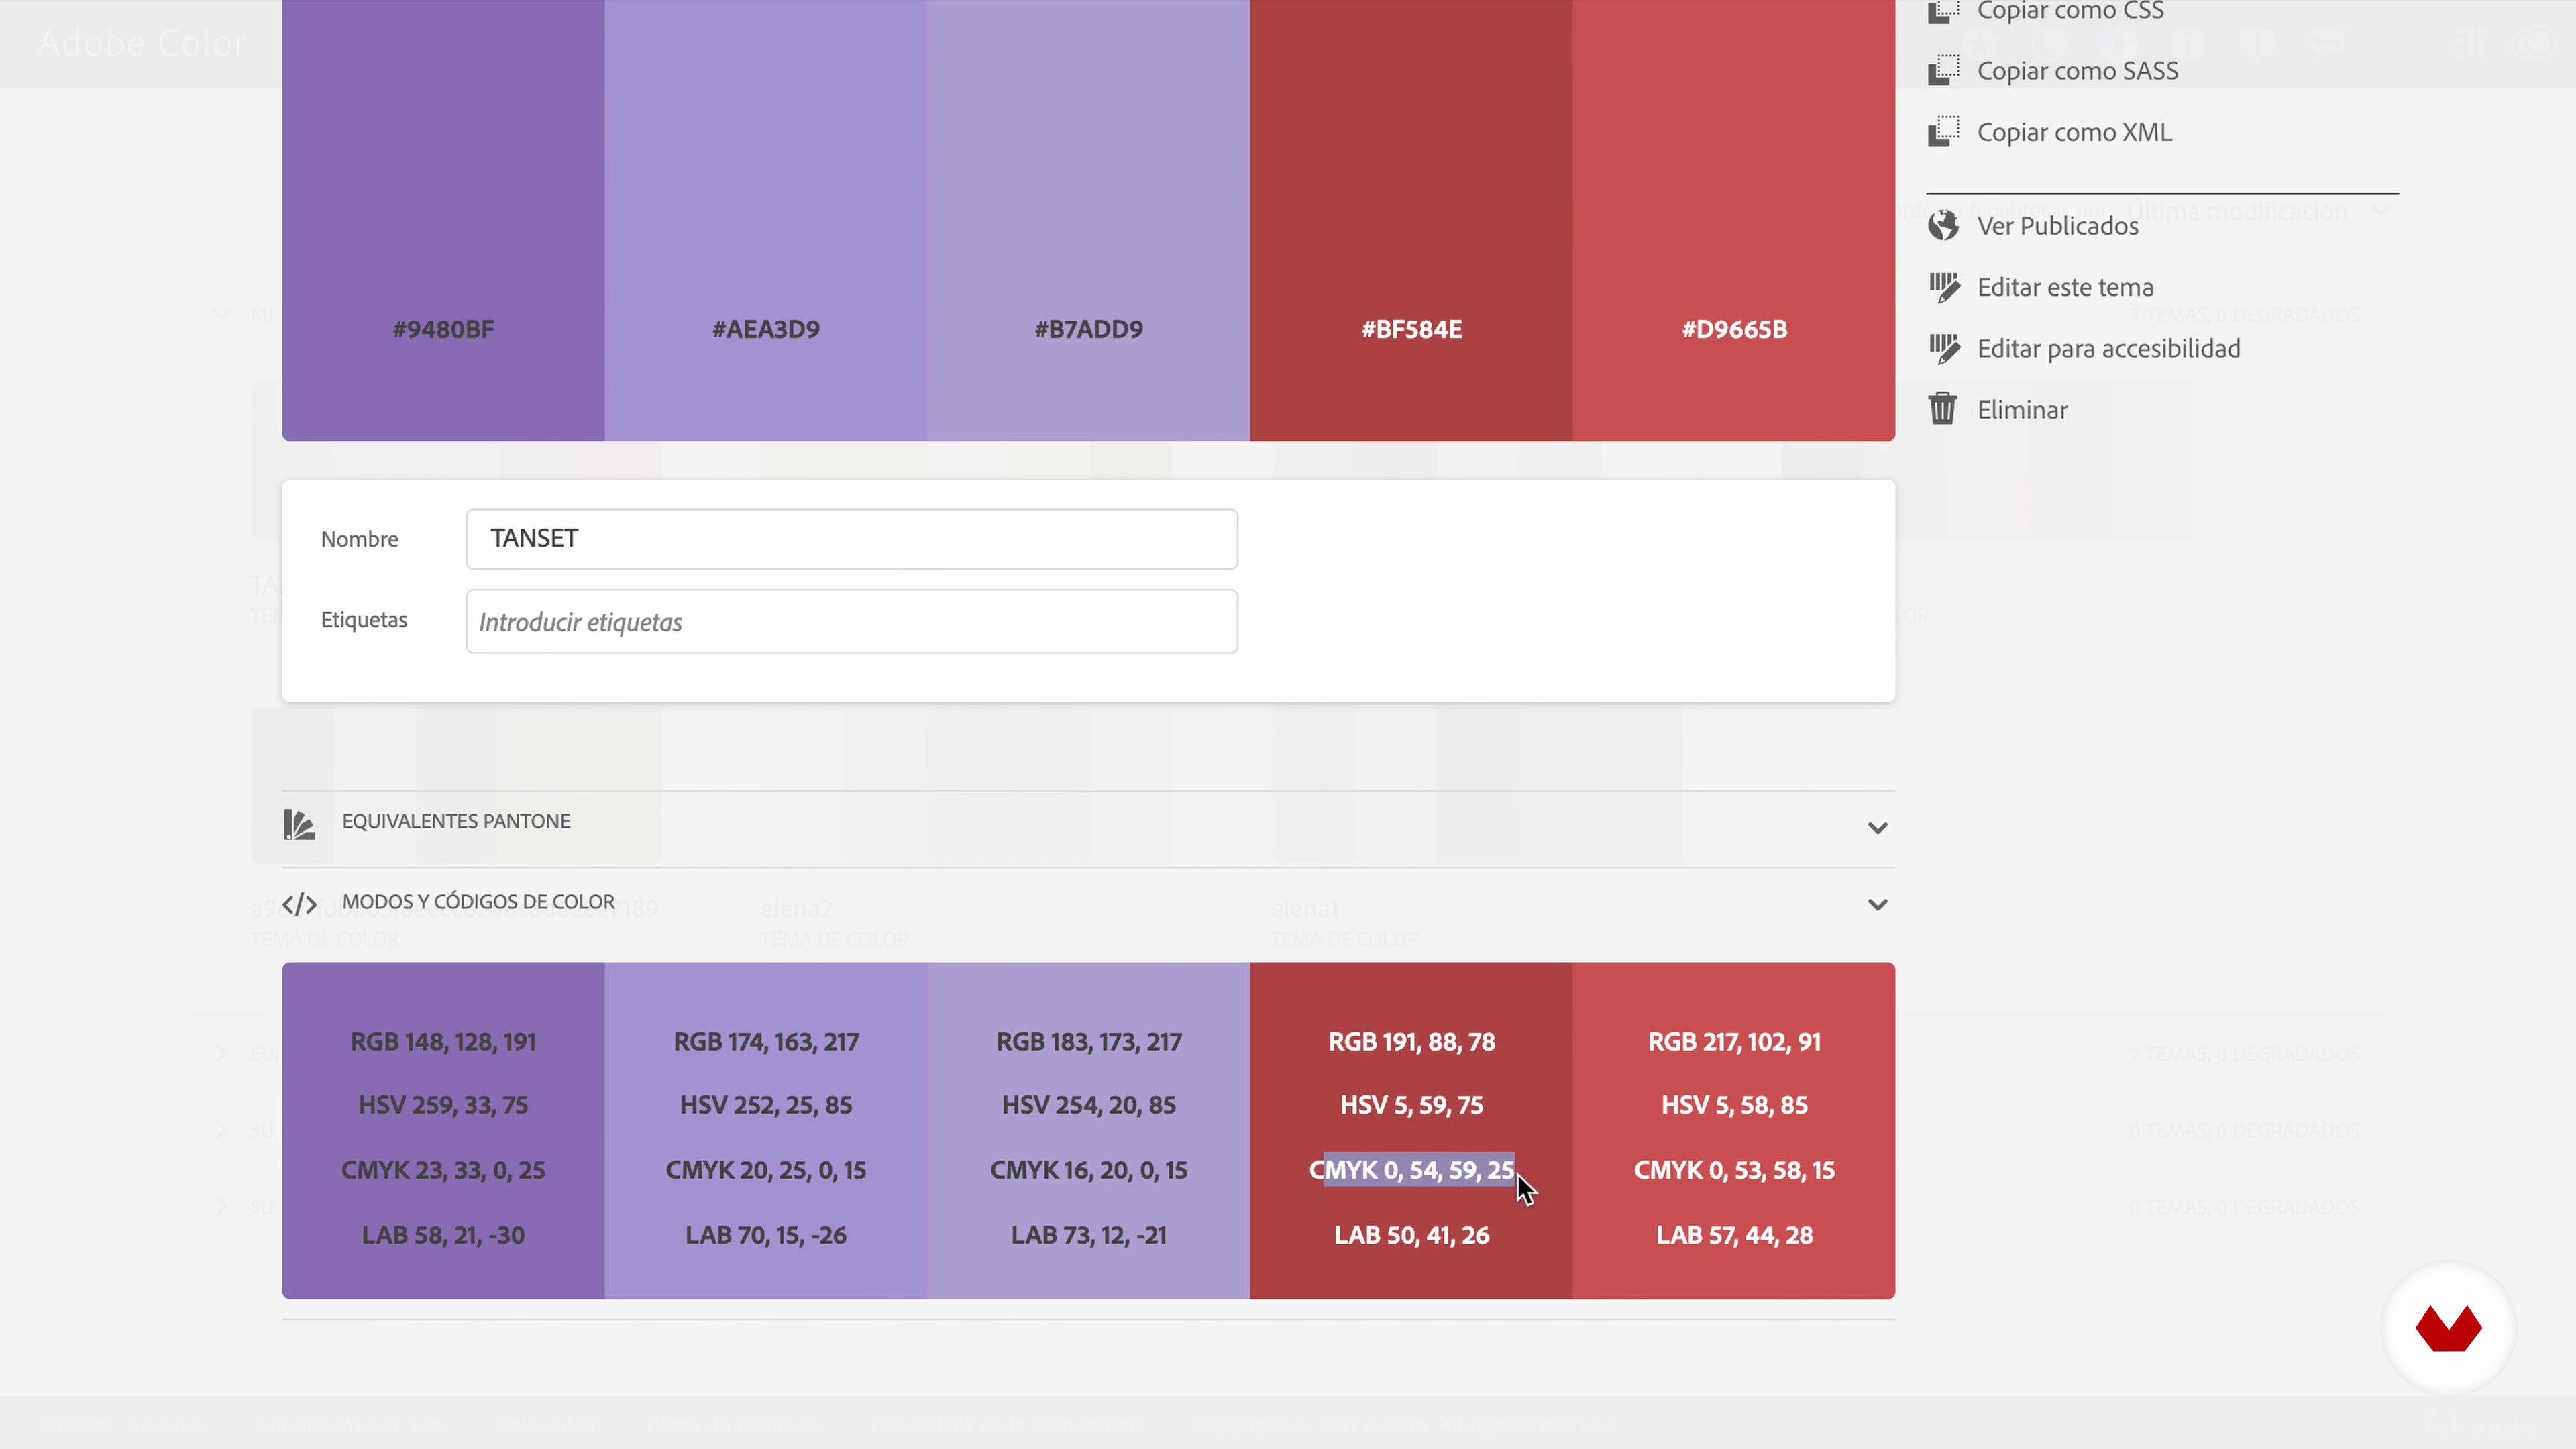The height and width of the screenshot is (1449, 2576).
Task: Click the Editar para accesibilidad icon
Action: point(1943,348)
